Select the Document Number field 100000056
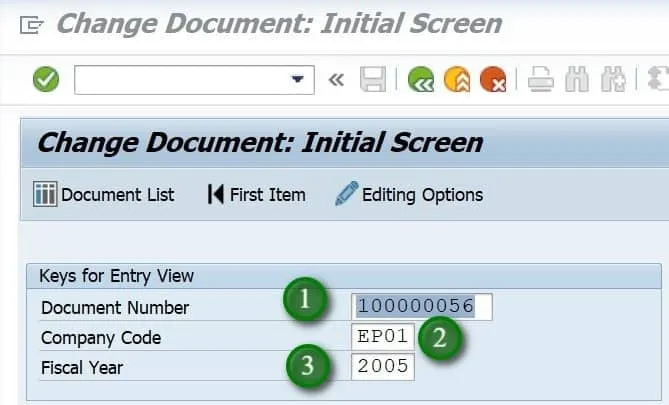Viewport: 669px width, 405px height. click(422, 306)
